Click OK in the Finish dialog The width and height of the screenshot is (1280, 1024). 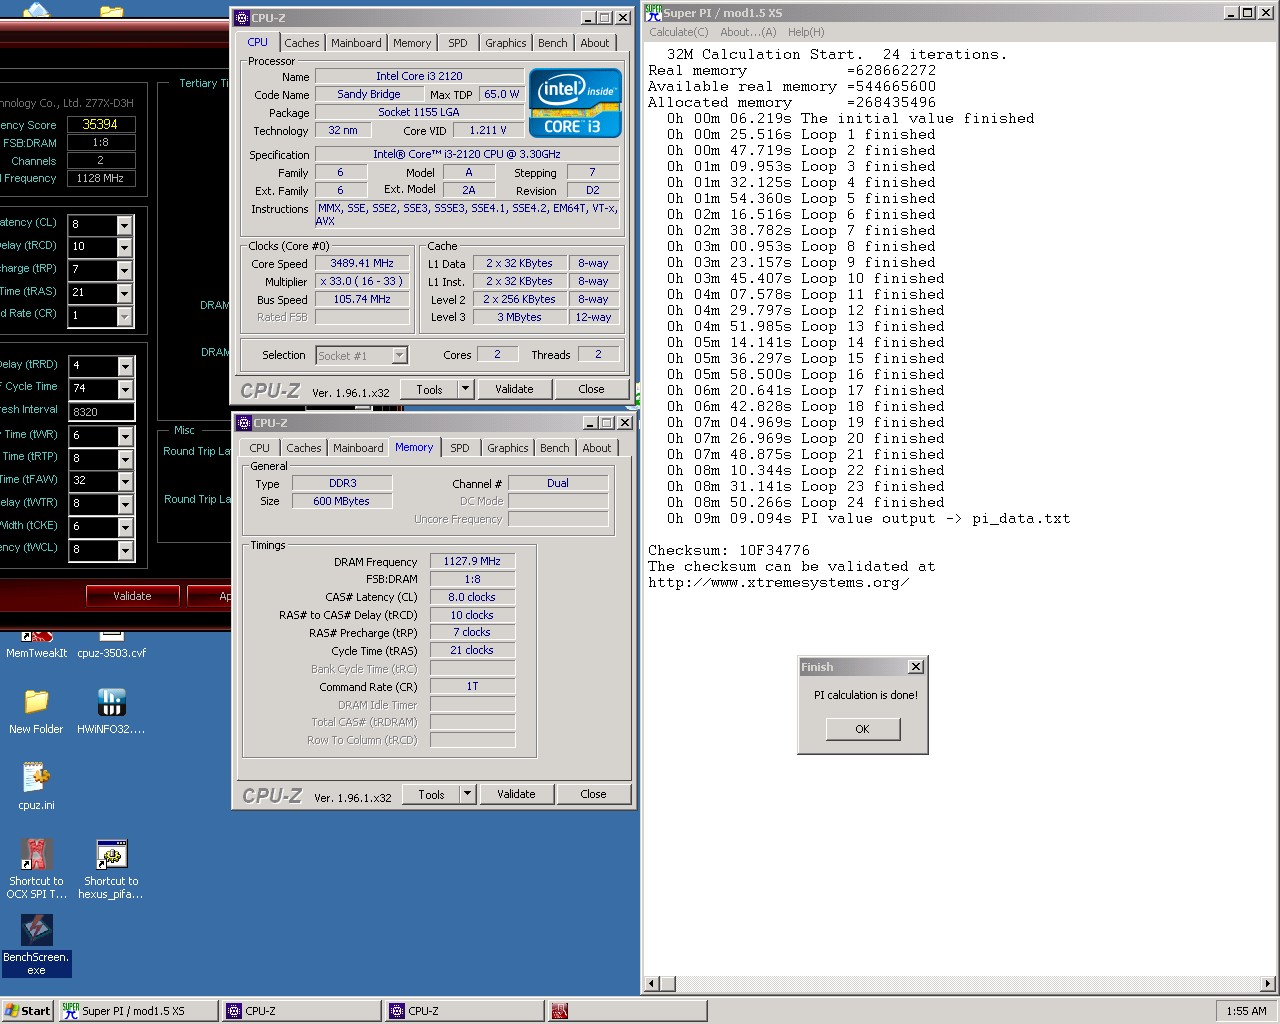pos(863,729)
